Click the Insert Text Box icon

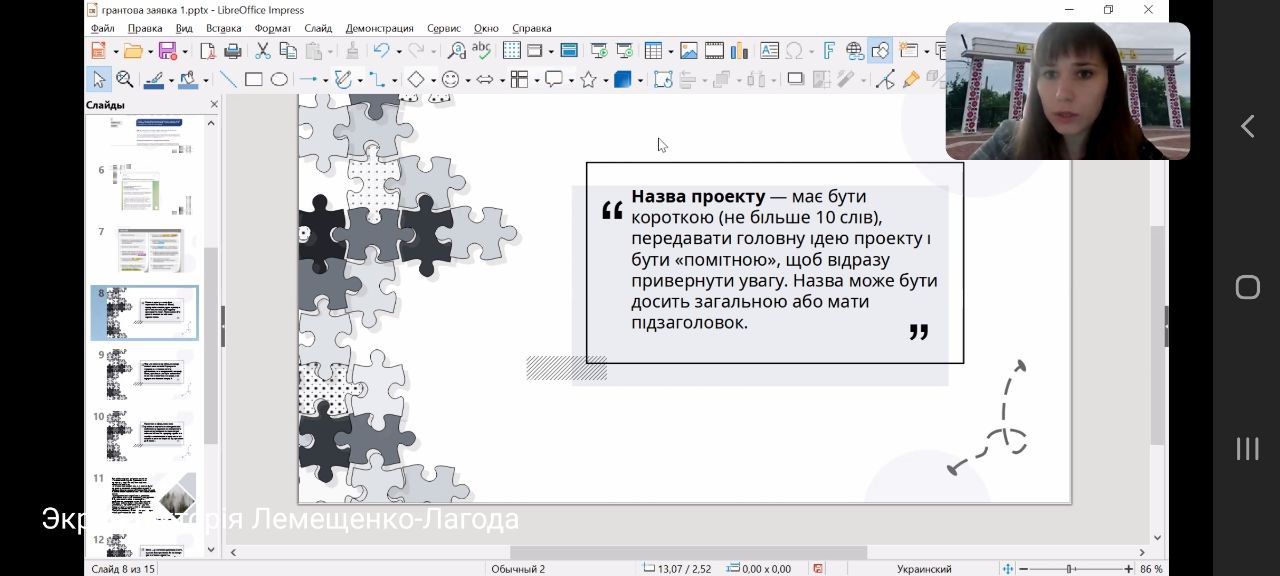click(769, 51)
